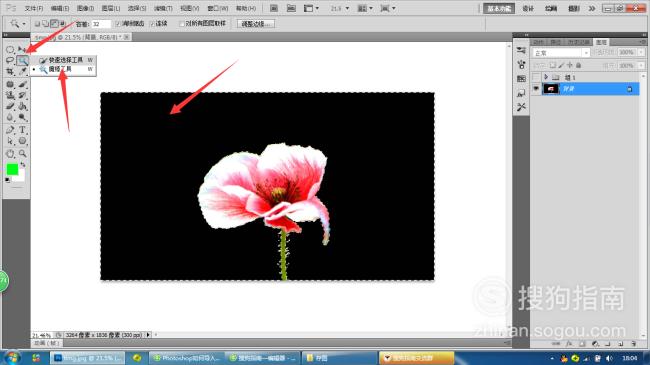Expand the 组 1 layer group
Screen dimensions: 650x365
point(546,77)
